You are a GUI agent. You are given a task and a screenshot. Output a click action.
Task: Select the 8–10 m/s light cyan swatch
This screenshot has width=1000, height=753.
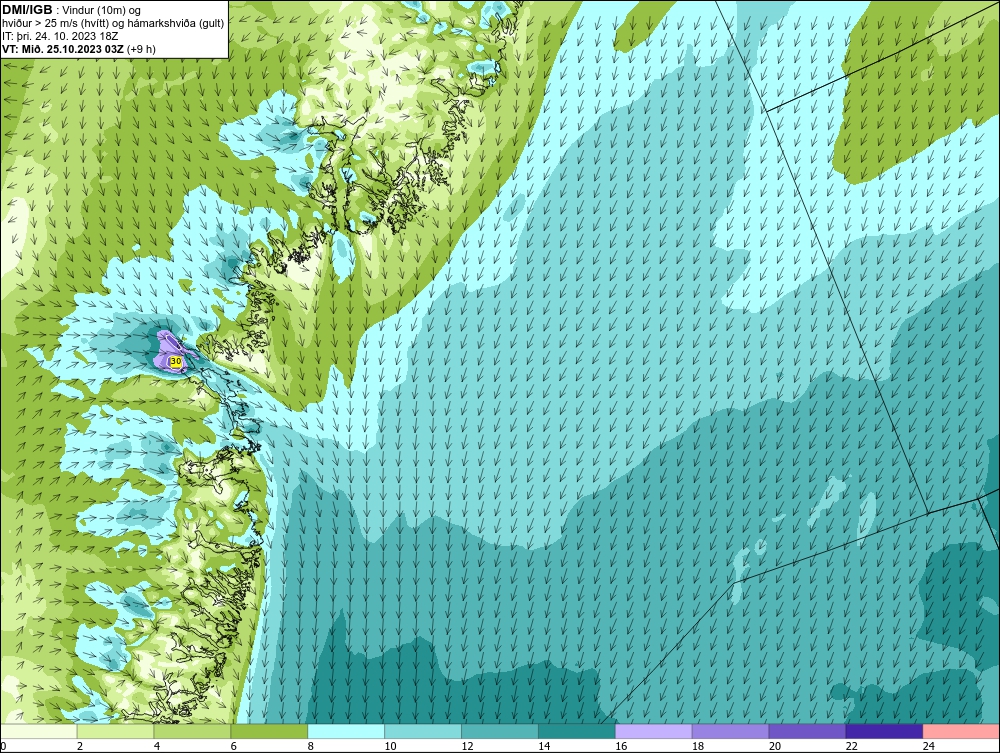[346, 731]
